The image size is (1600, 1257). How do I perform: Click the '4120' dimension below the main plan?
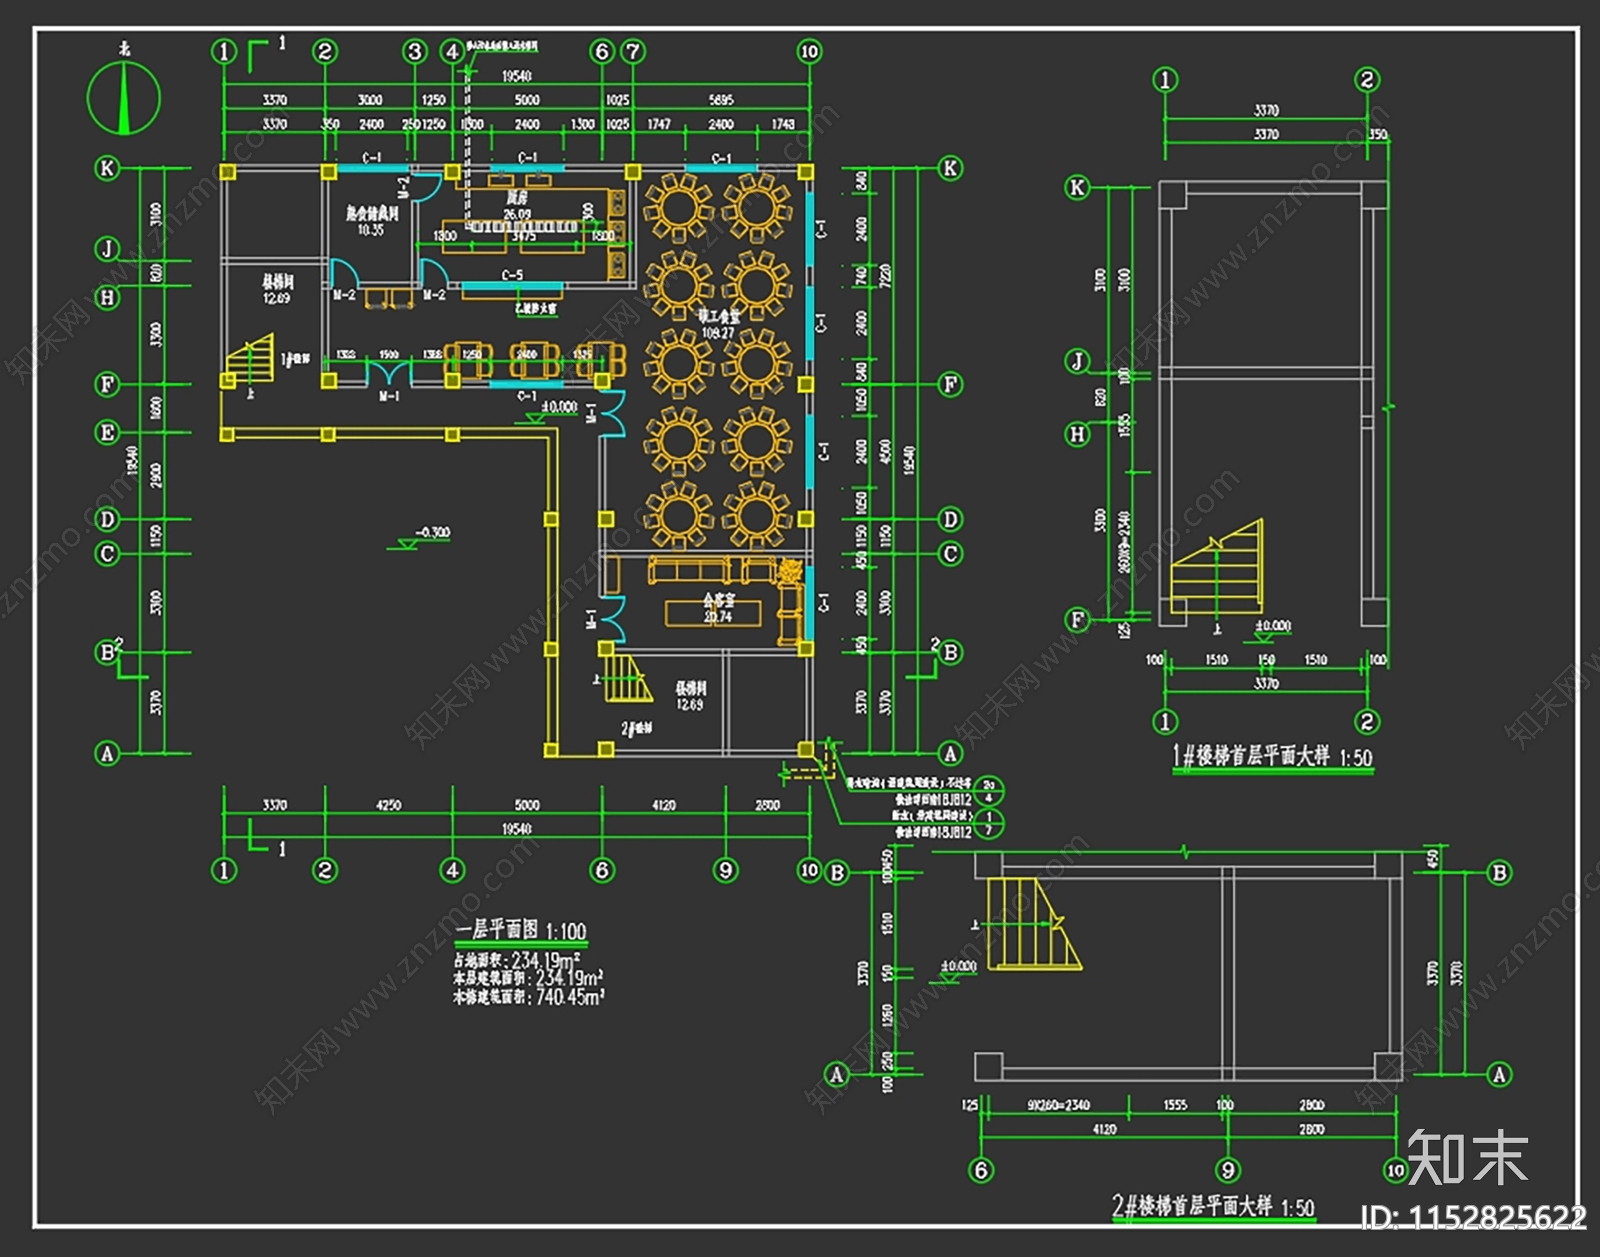point(664,805)
